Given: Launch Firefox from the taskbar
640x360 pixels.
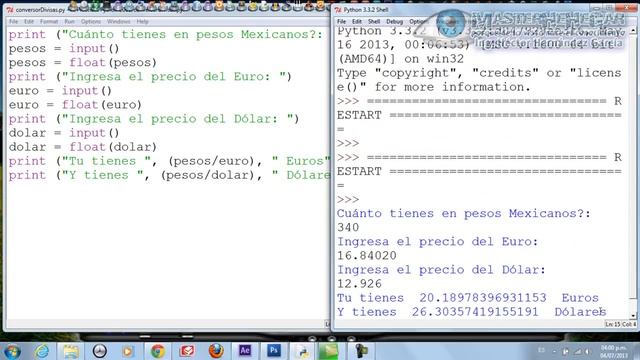Looking at the screenshot, I should (216, 351).
